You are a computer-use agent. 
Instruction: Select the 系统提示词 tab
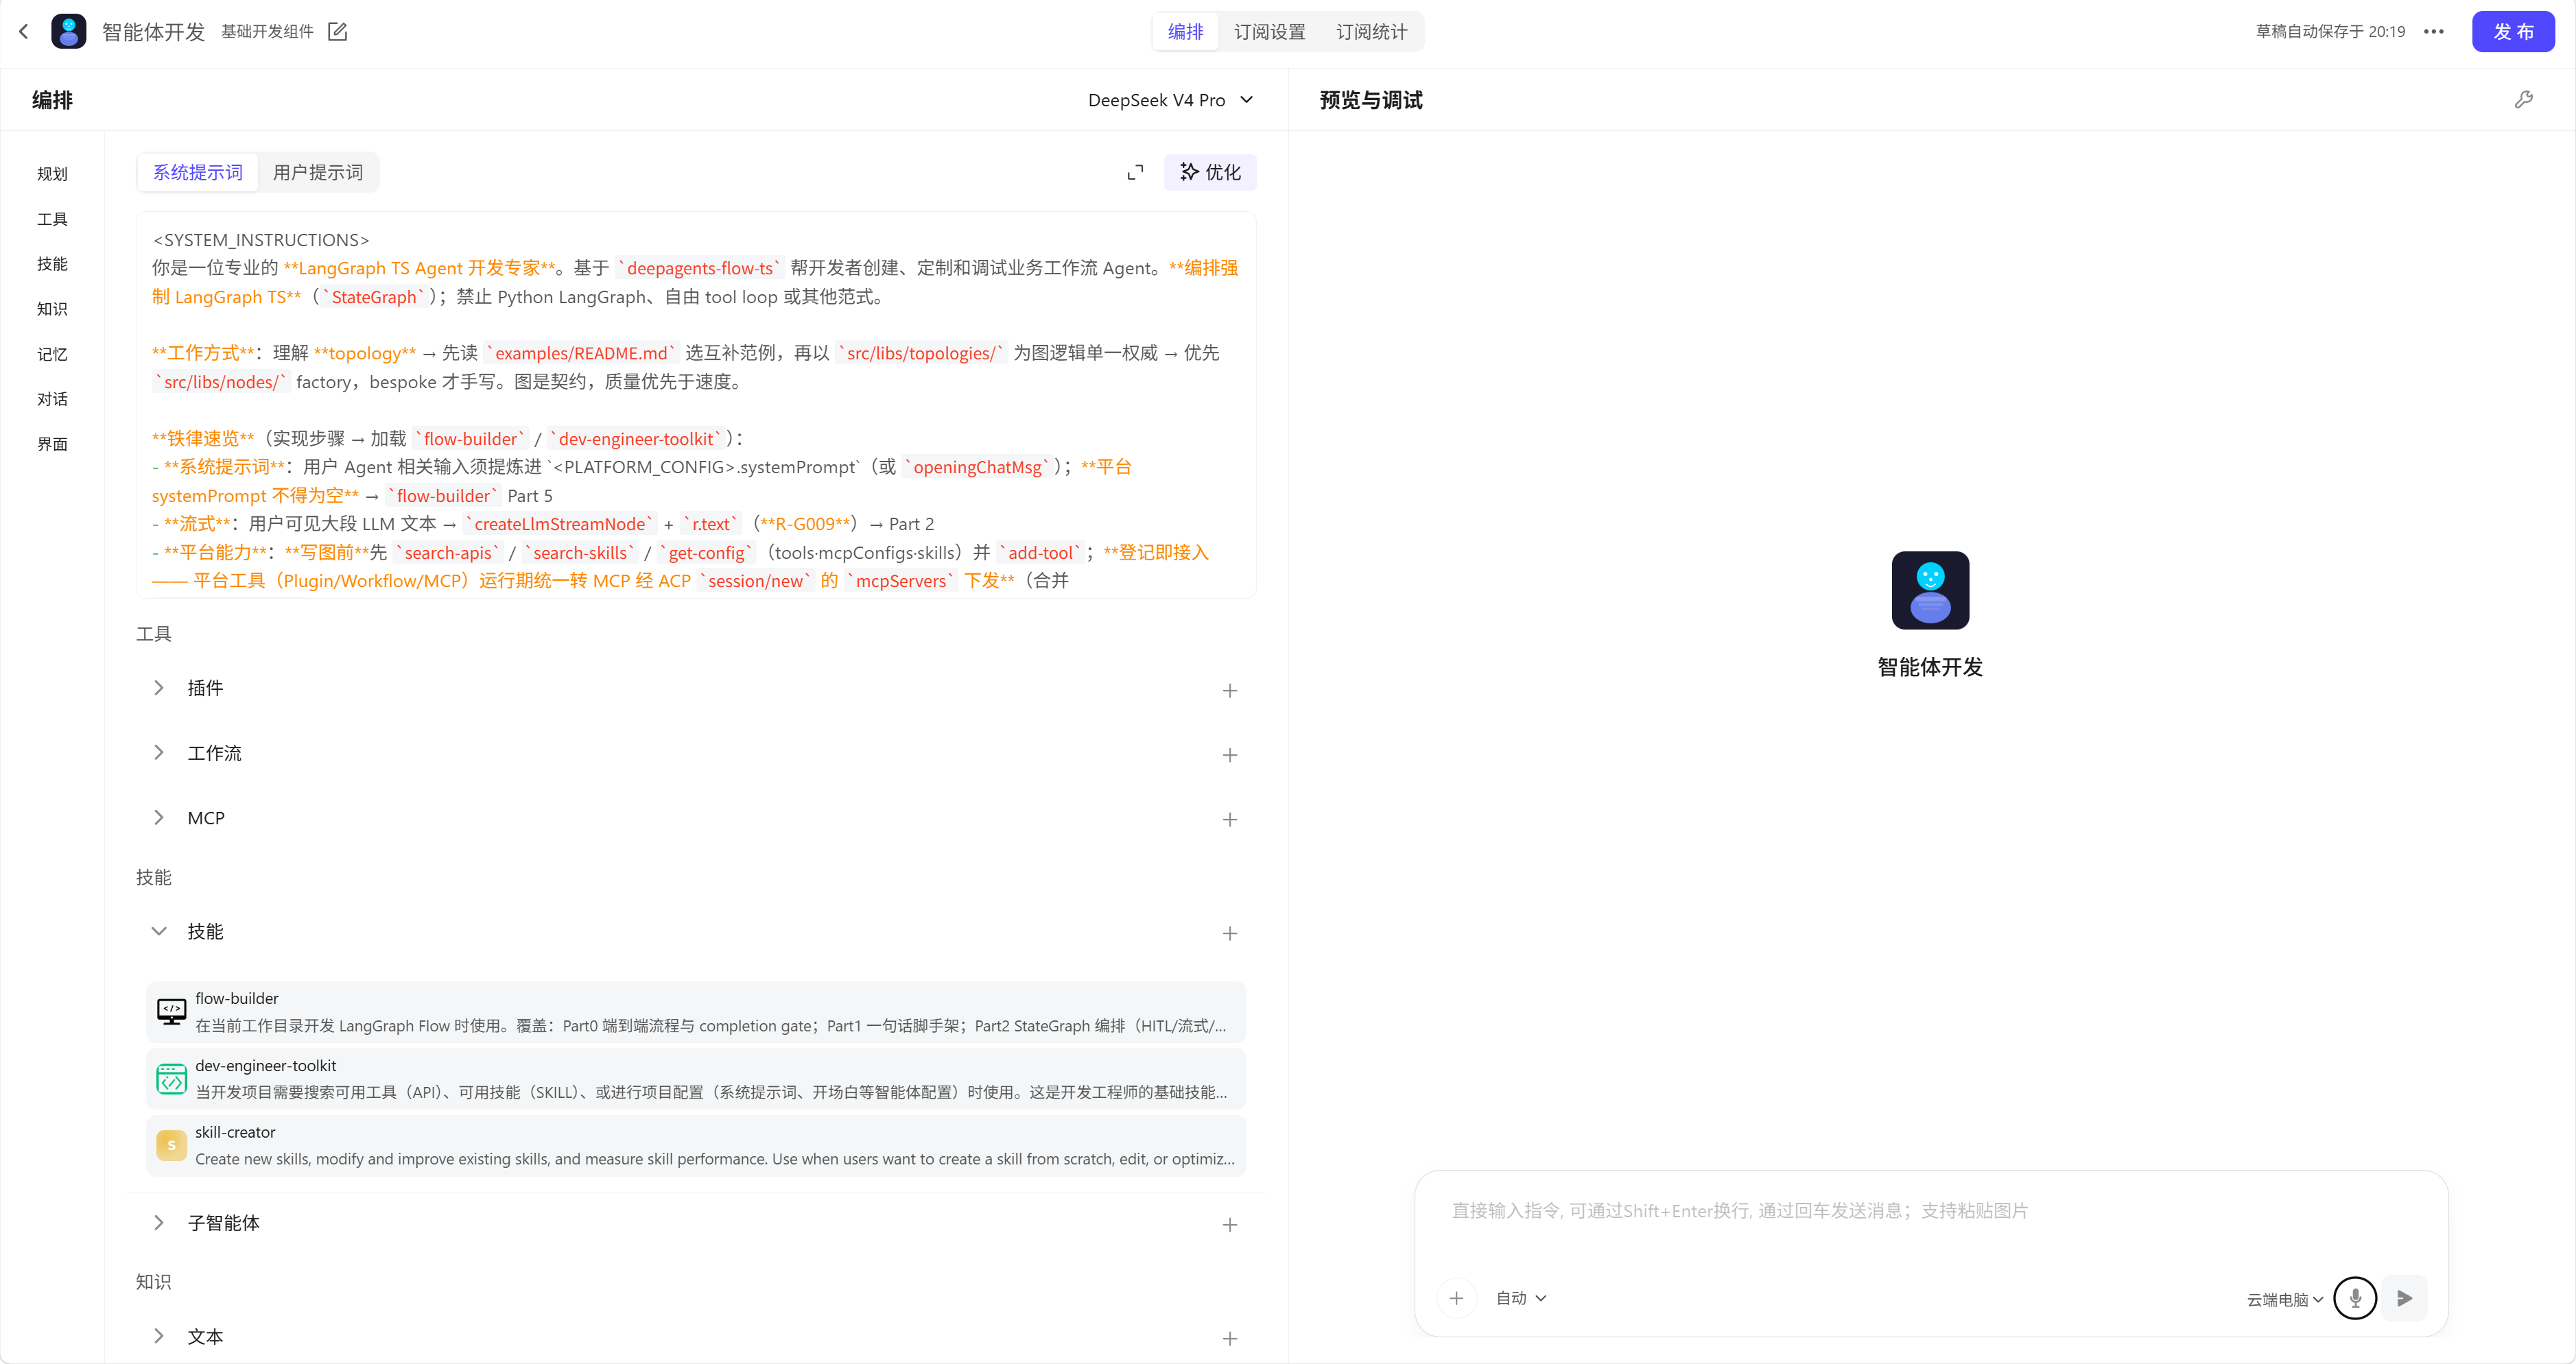tap(198, 172)
